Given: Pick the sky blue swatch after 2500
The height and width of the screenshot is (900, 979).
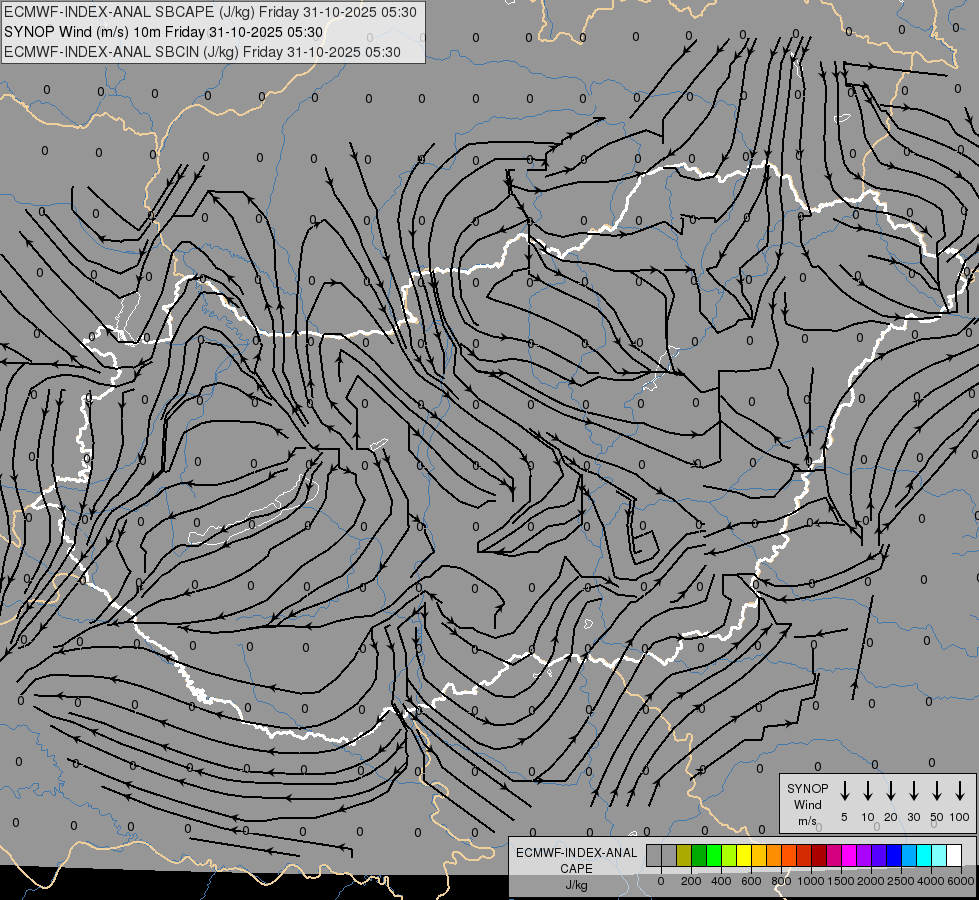Looking at the screenshot, I should pos(910,855).
